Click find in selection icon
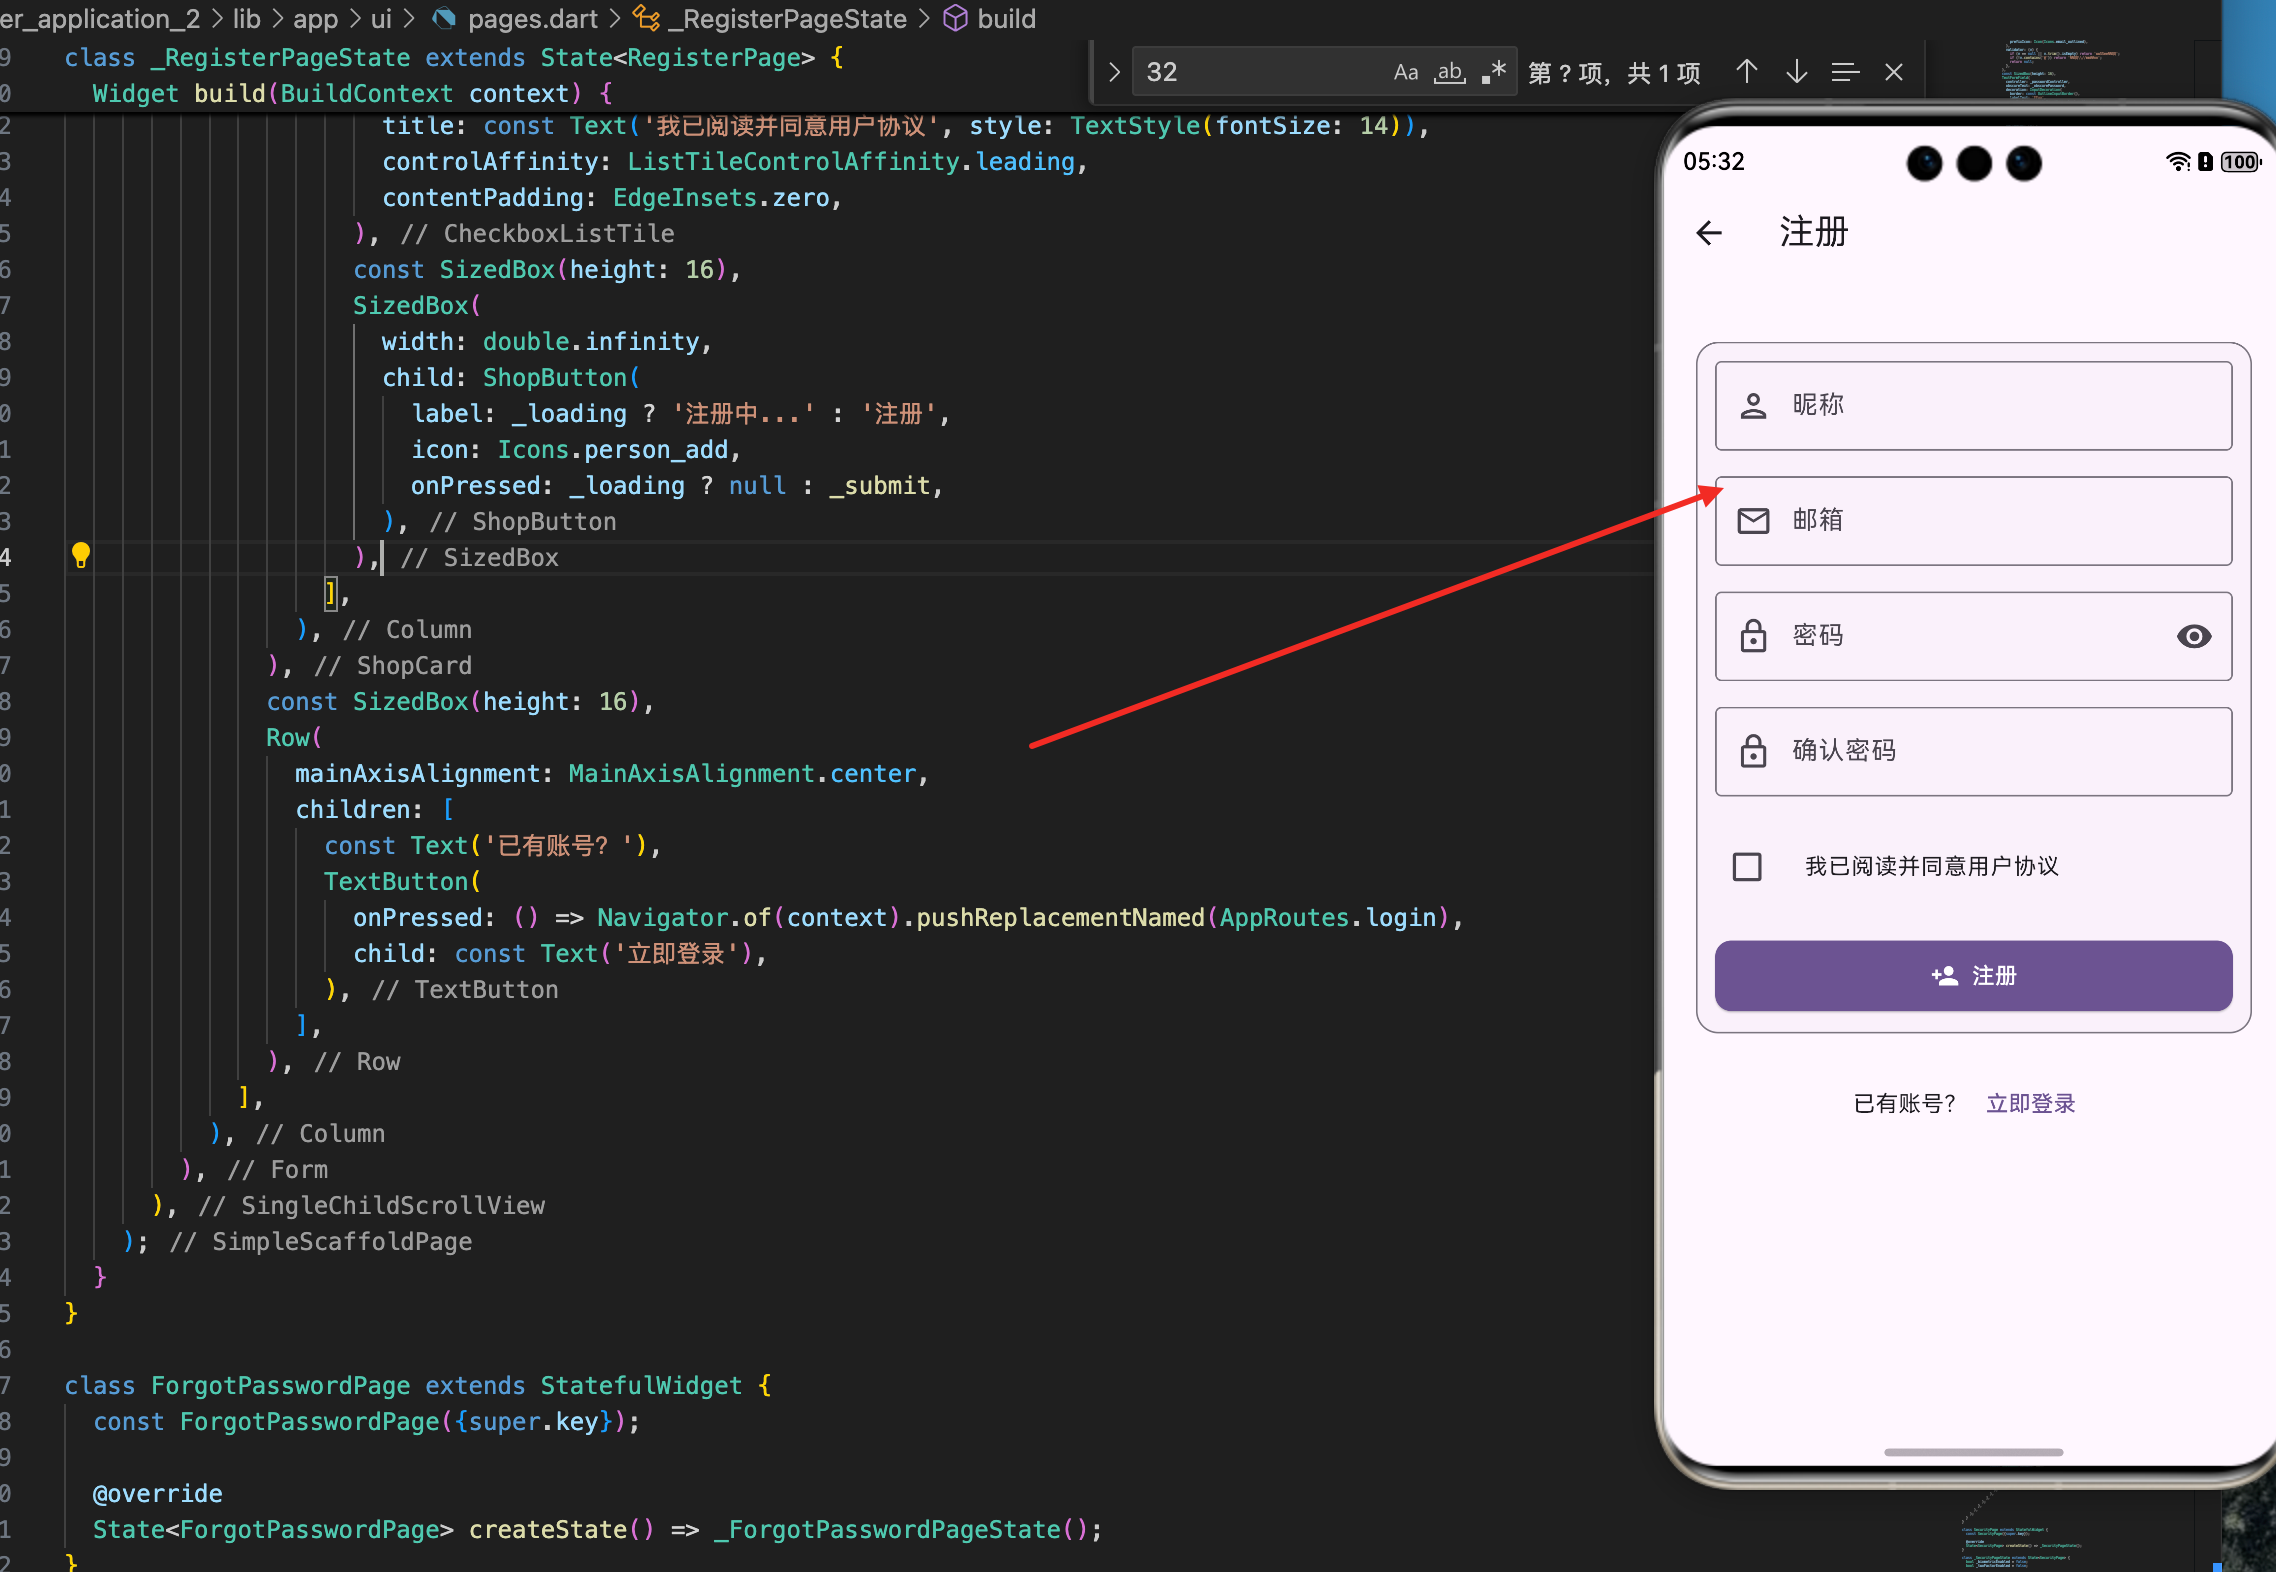 tap(1845, 72)
